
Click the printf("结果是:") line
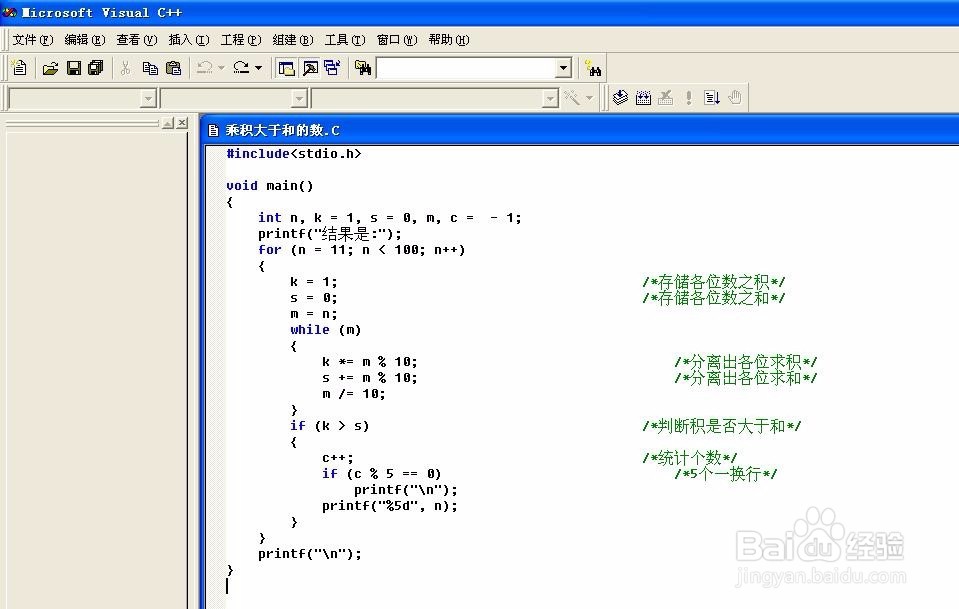coord(330,234)
